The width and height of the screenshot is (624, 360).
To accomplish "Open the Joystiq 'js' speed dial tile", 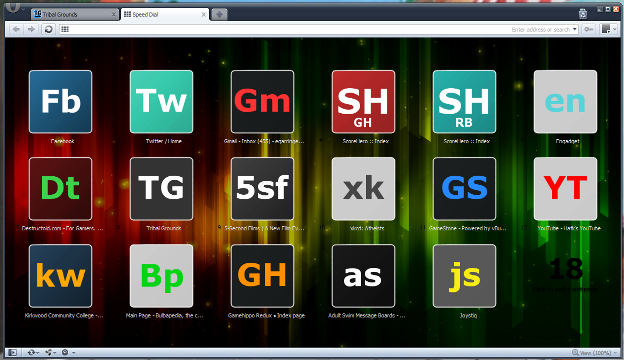I will click(464, 276).
